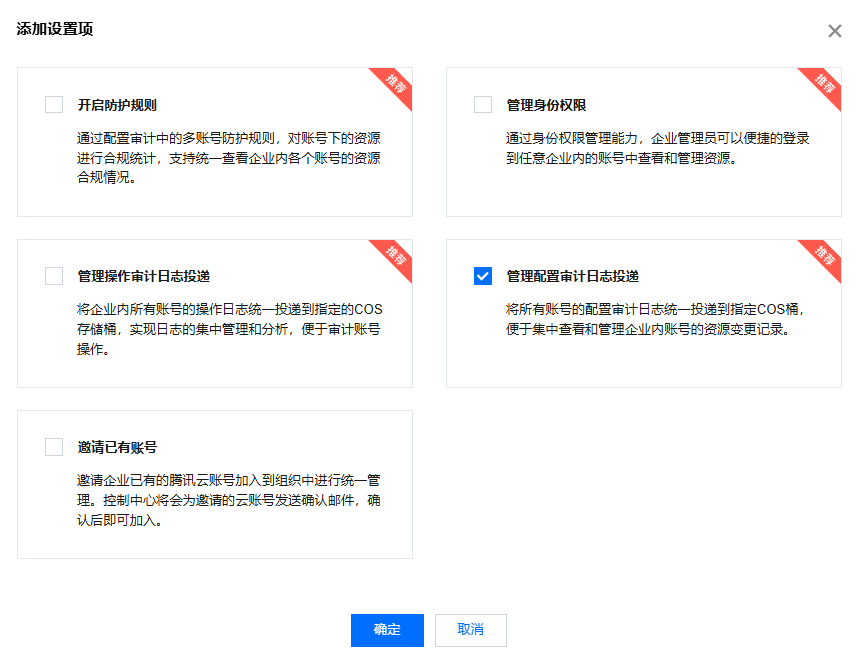Viewport: 857px width, 664px height.
Task: Uncheck 管理配置审计日志投递 checkbox
Action: (483, 276)
